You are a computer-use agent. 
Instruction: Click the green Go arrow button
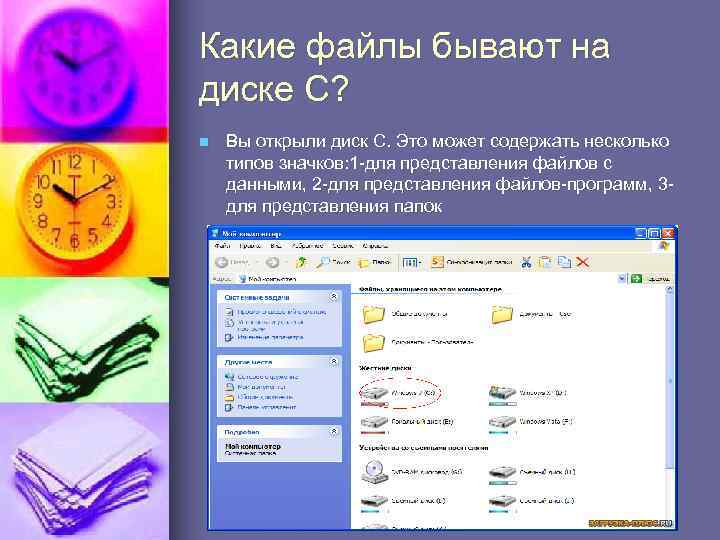click(x=636, y=278)
